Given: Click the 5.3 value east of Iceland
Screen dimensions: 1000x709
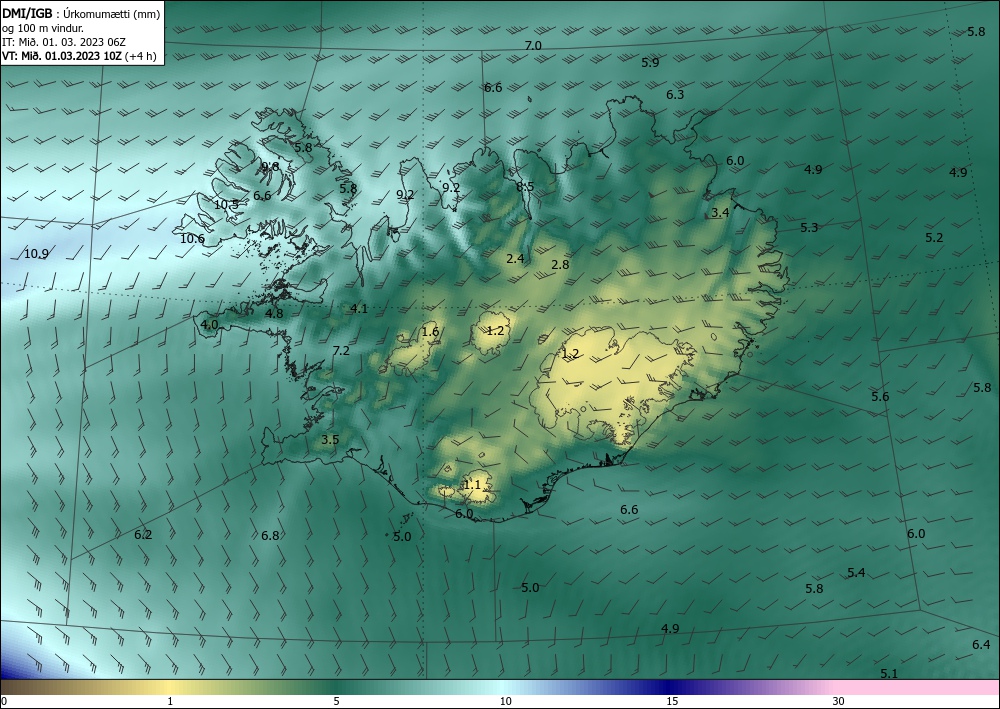Looking at the screenshot, I should 809,228.
